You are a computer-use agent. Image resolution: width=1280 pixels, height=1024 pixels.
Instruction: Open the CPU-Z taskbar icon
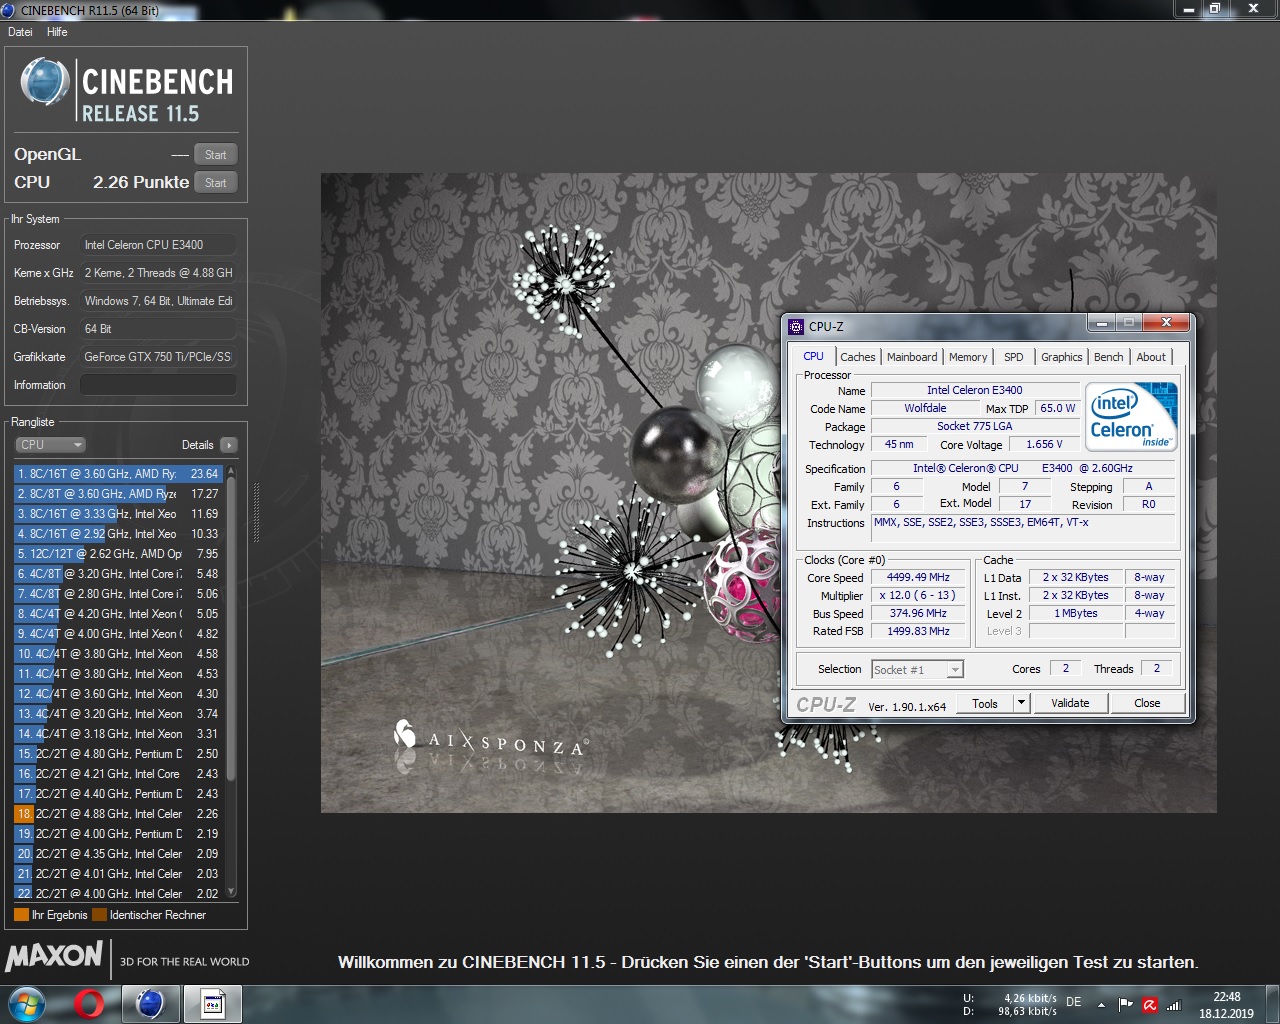[x=212, y=1003]
